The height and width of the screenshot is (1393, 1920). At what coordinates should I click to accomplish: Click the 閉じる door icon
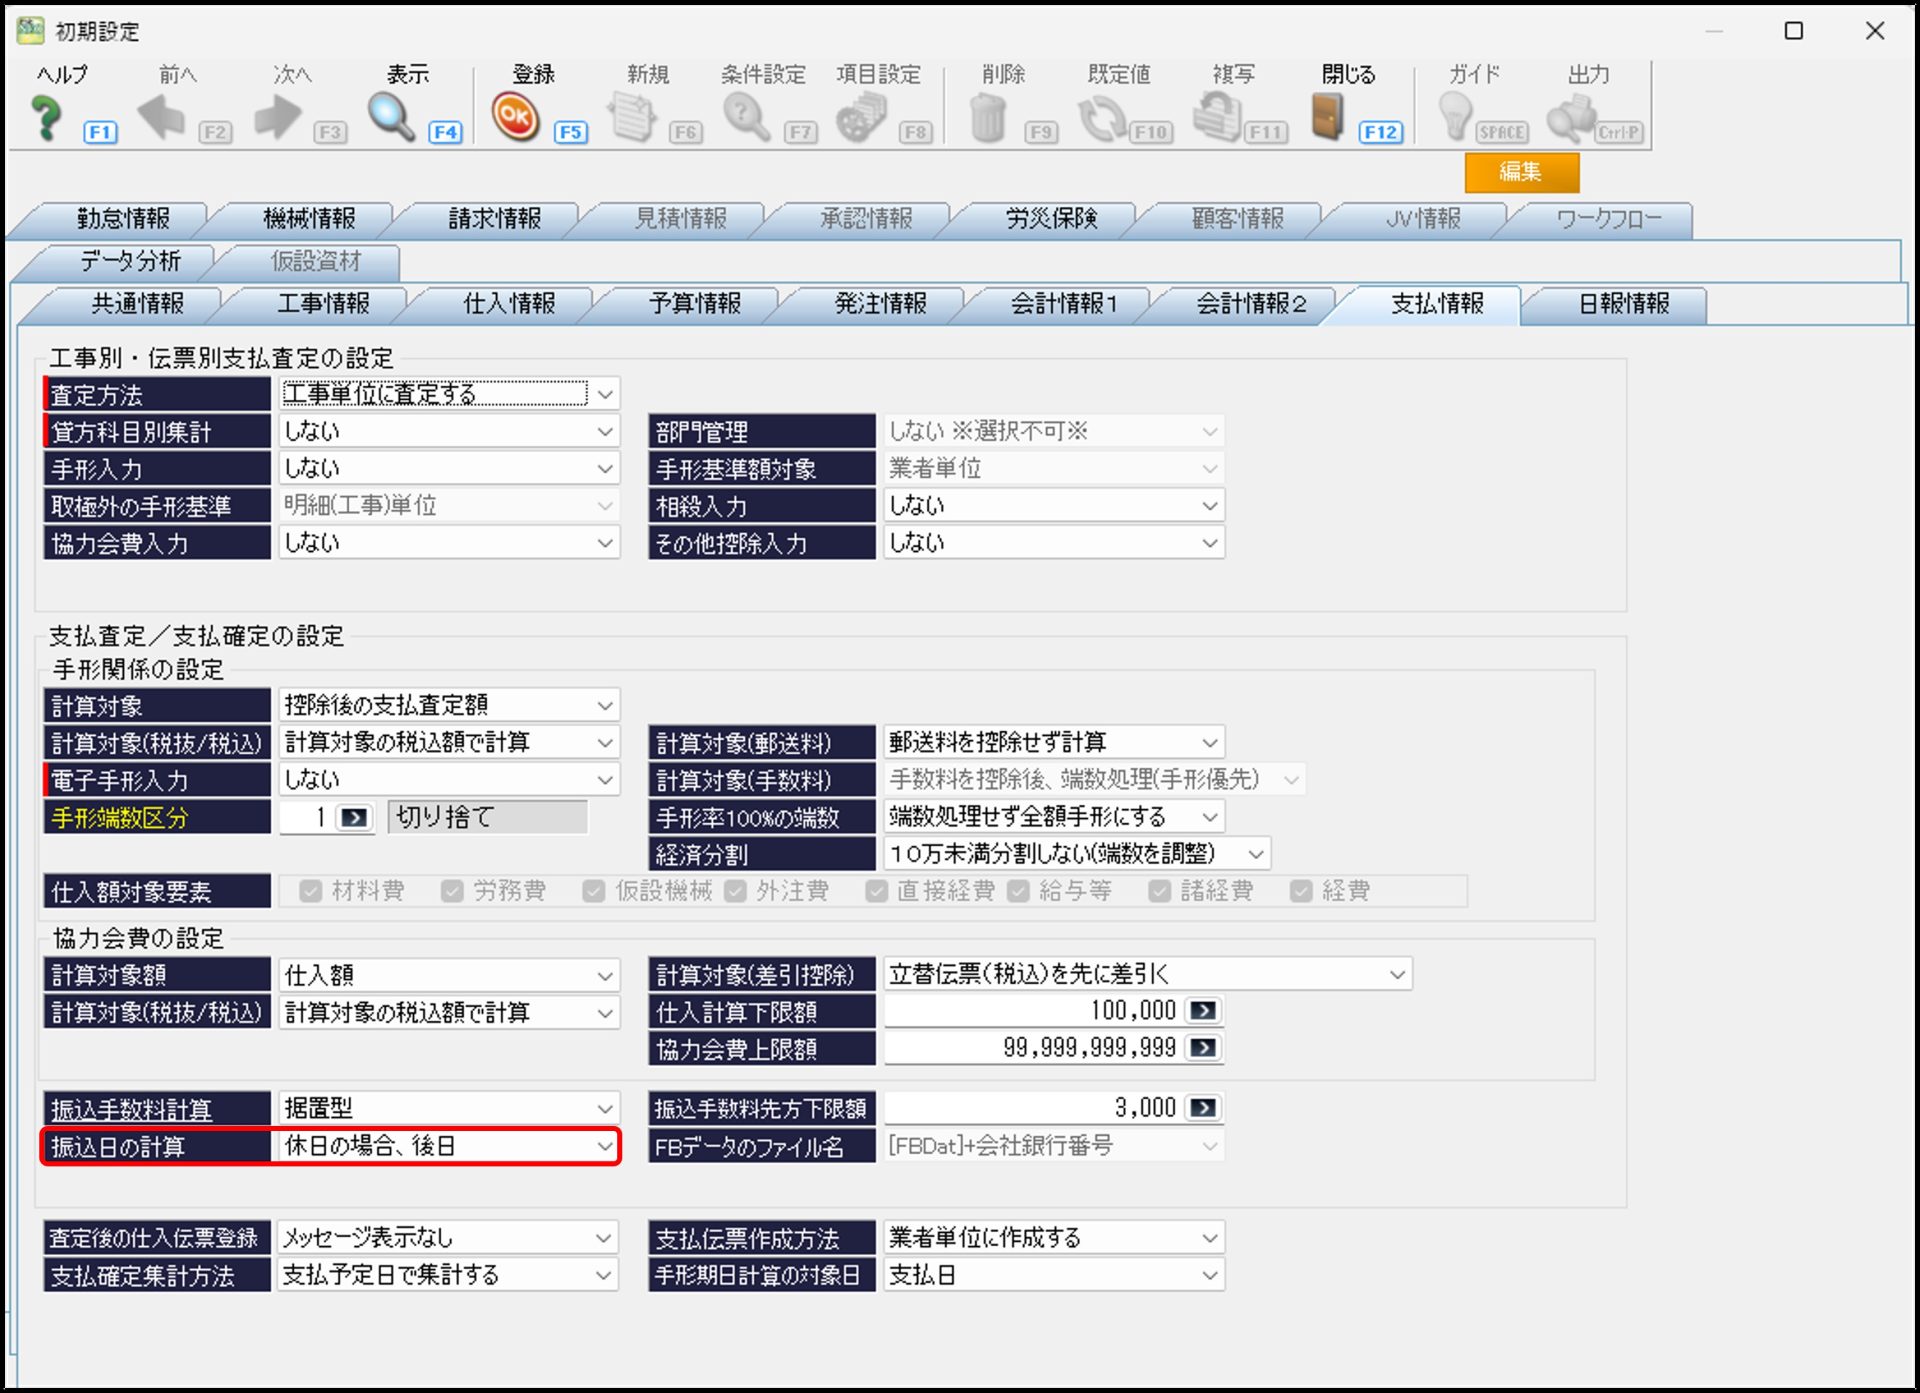coord(1327,118)
